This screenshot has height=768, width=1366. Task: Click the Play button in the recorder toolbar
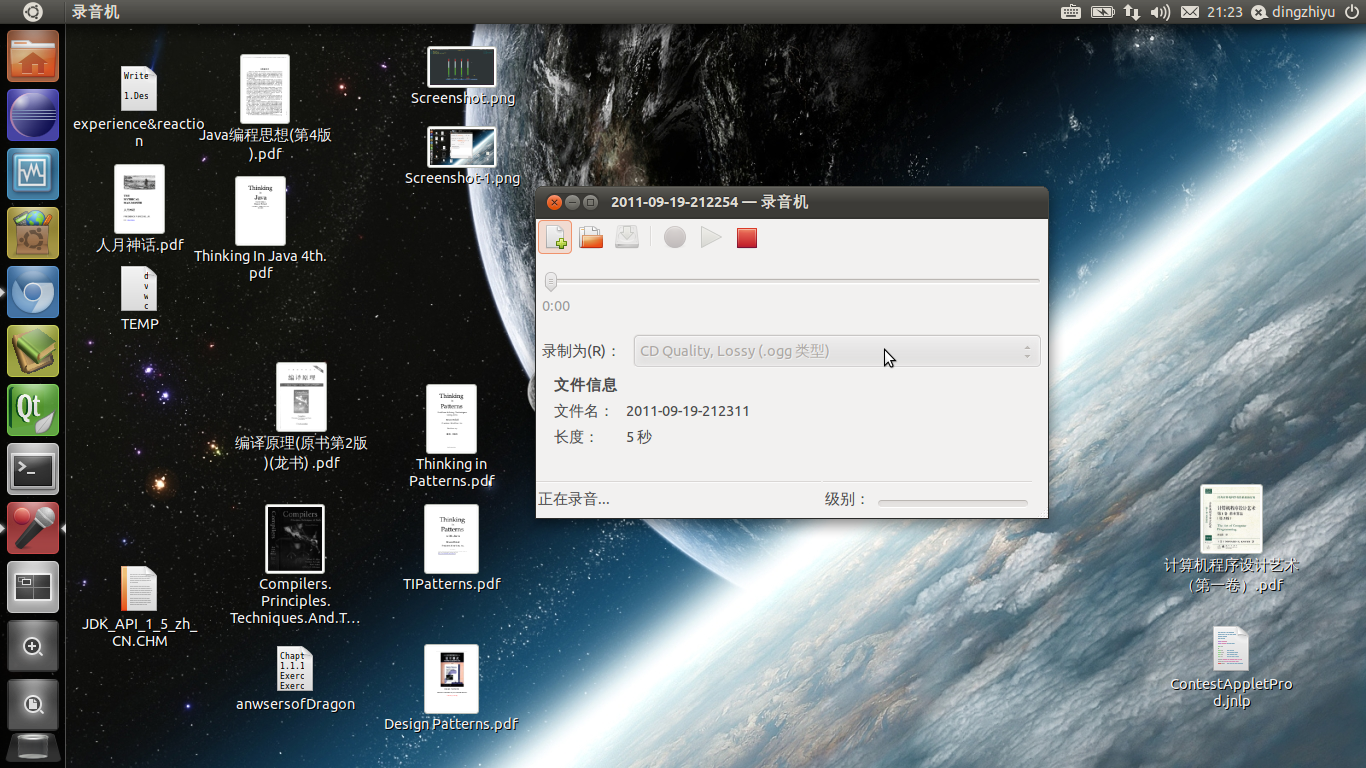click(x=711, y=238)
